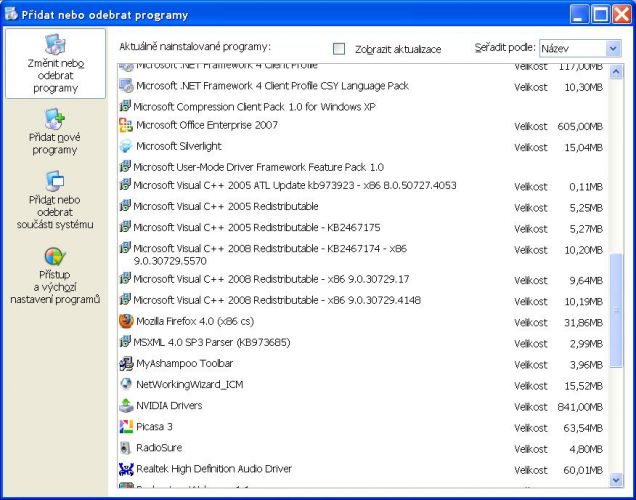This screenshot has width=636, height=500.
Task: Select Změnit nebo odebrat programy sidebar icon
Action: point(55,45)
